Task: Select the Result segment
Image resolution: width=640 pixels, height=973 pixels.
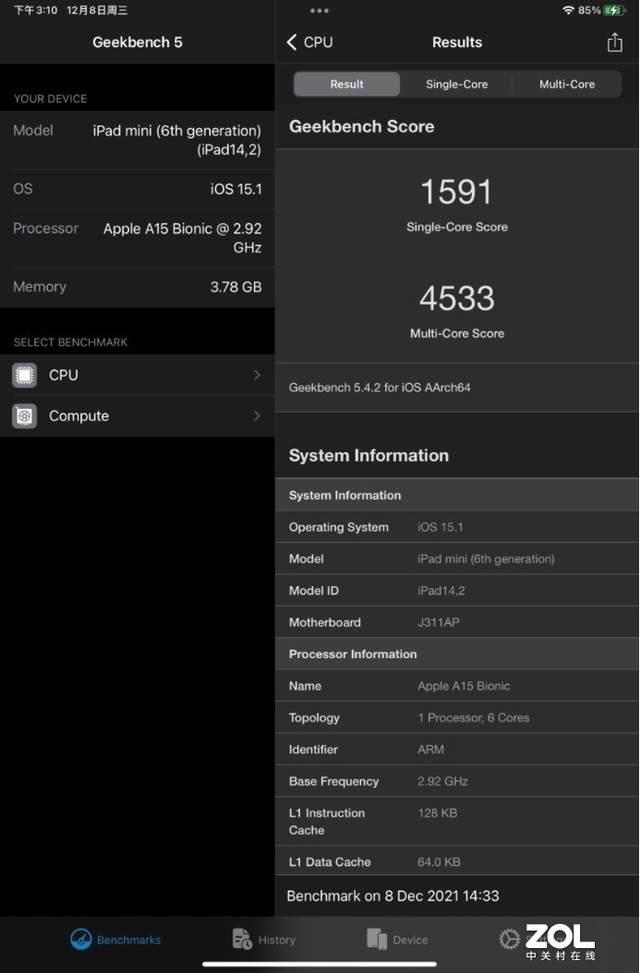Action: pyautogui.click(x=347, y=84)
